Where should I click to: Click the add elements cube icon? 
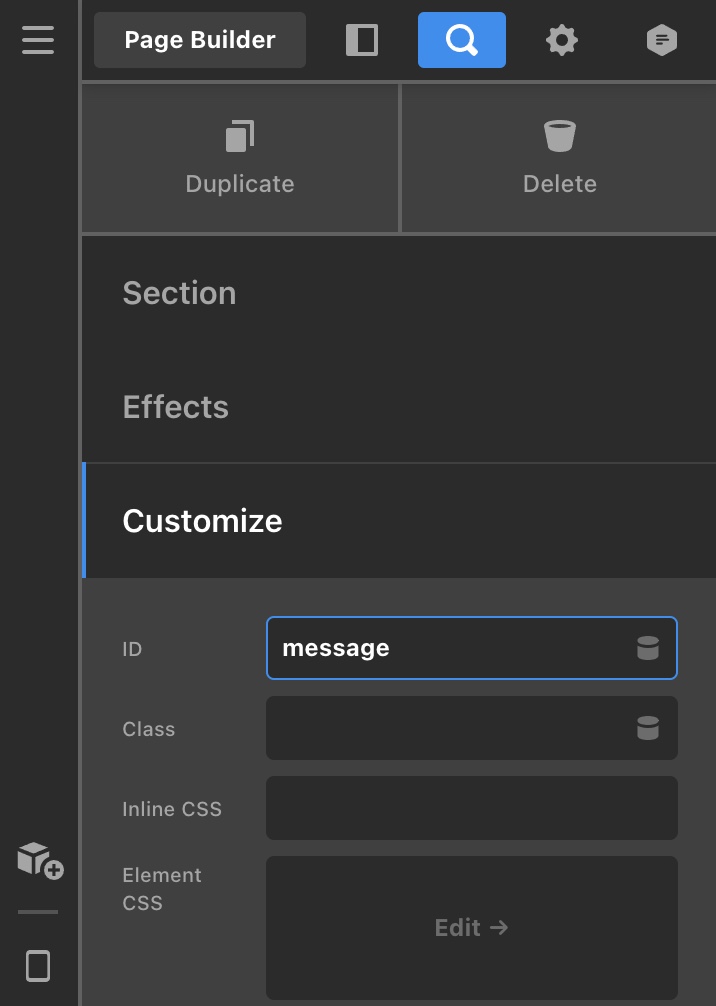pyautogui.click(x=40, y=860)
